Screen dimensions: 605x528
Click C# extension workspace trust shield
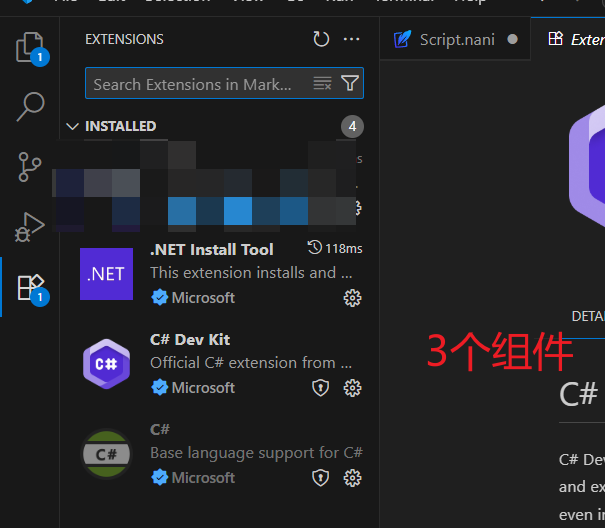(320, 478)
